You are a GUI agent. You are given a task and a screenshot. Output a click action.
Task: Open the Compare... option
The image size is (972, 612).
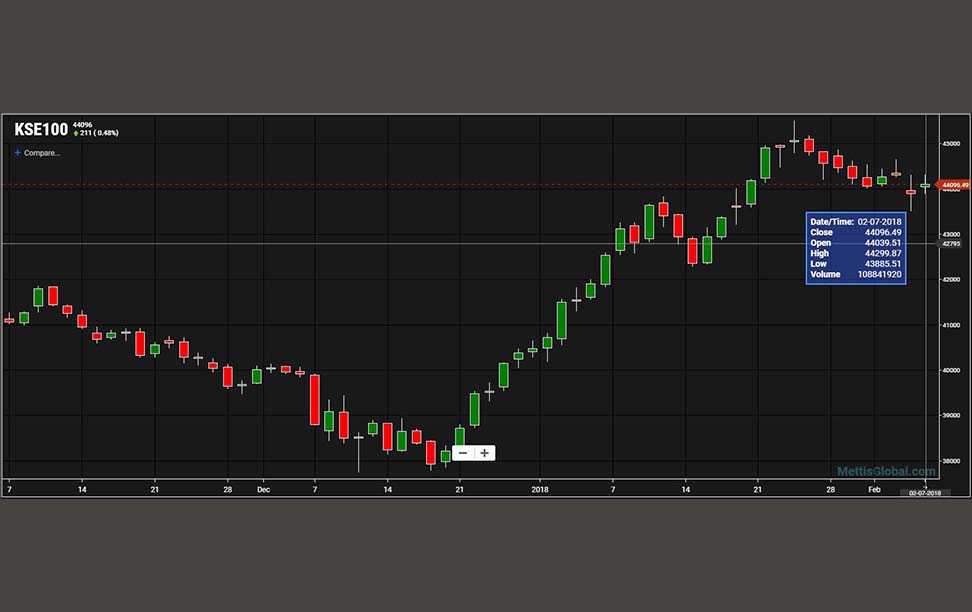[42, 153]
